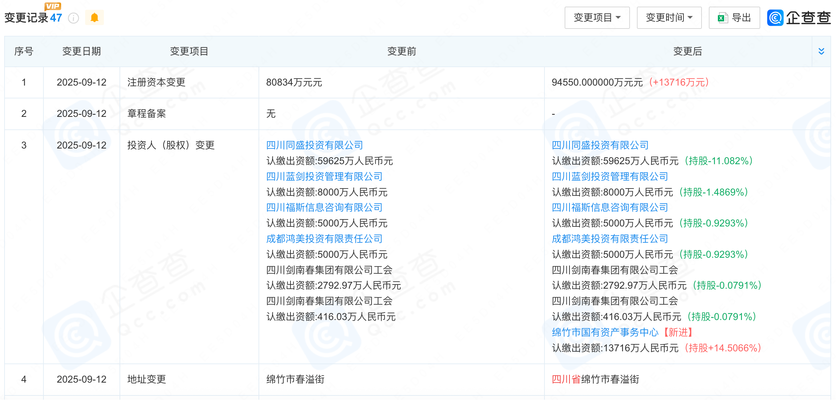
Task: Open 四川福斯信息咨询有限公司 in 变更后 column
Action: [x=606, y=207]
